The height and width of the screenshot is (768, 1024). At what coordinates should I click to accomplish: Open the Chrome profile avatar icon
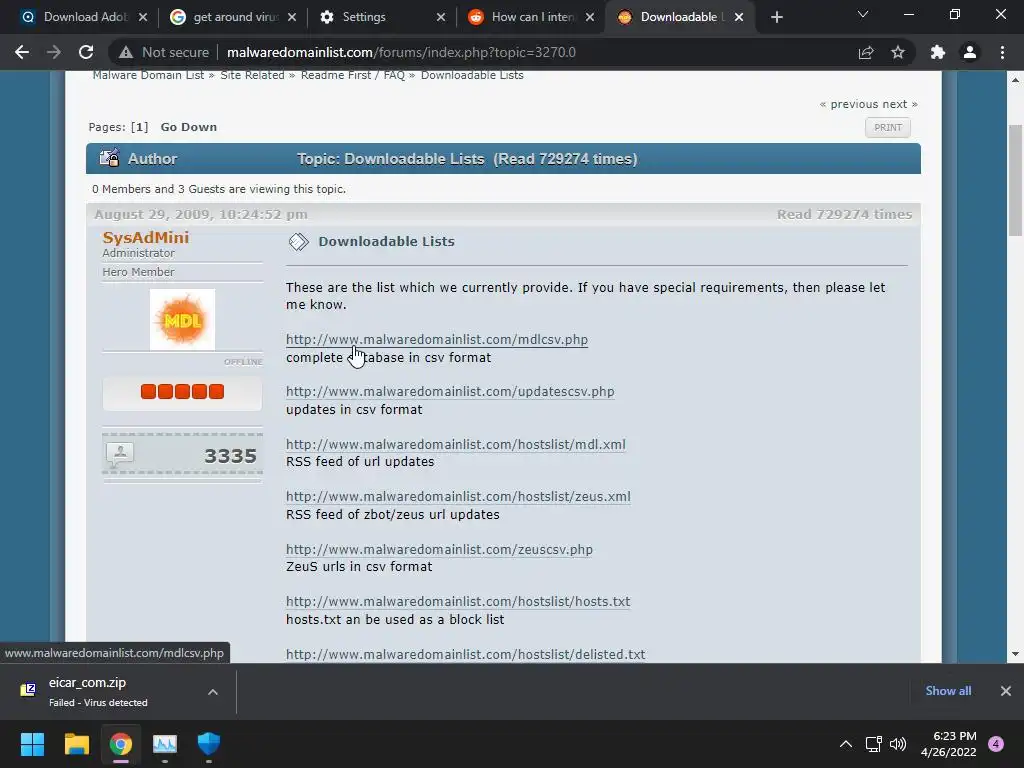(970, 52)
